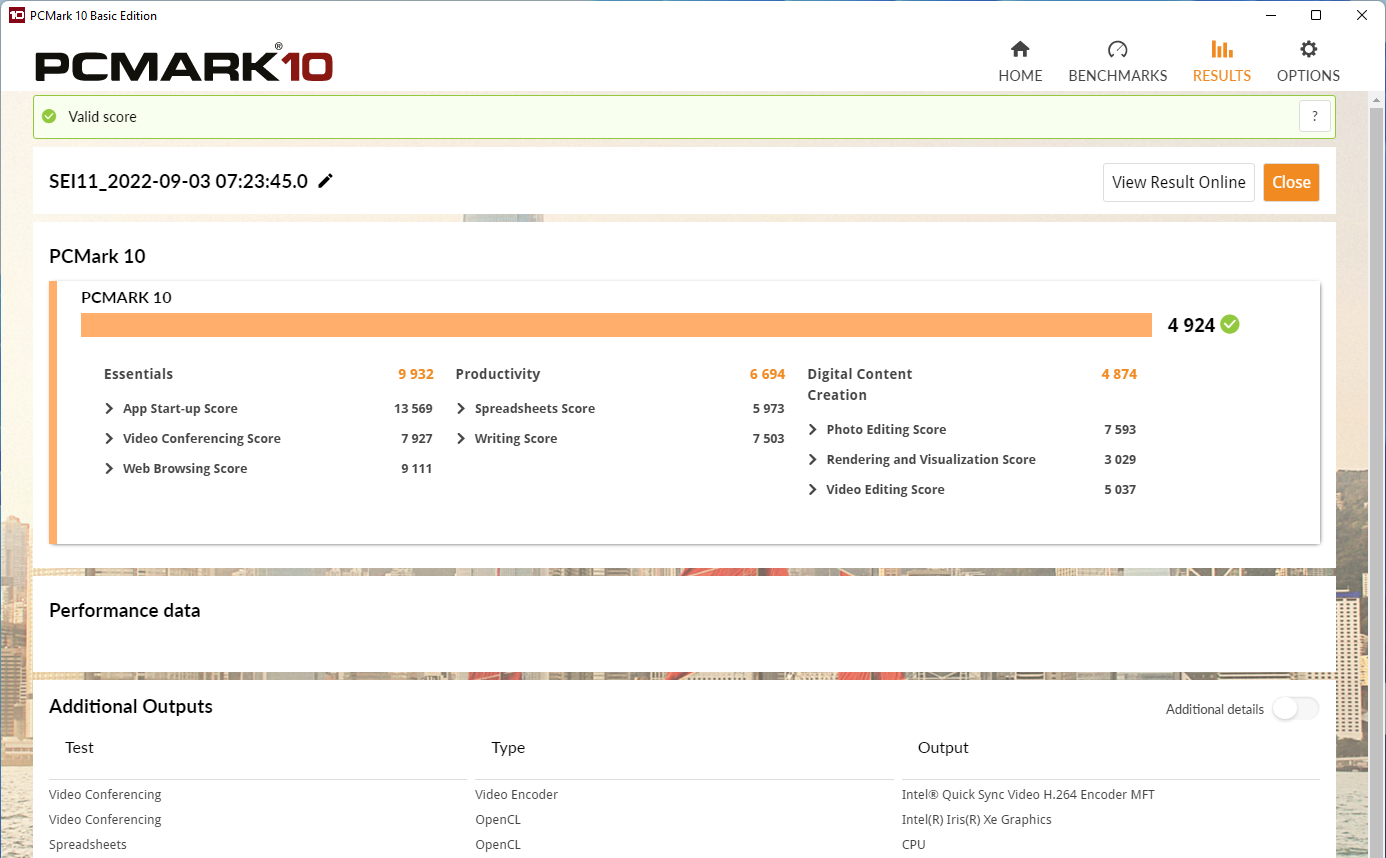Click the PCMARK 10 logo
This screenshot has width=1386, height=858.
click(x=184, y=65)
